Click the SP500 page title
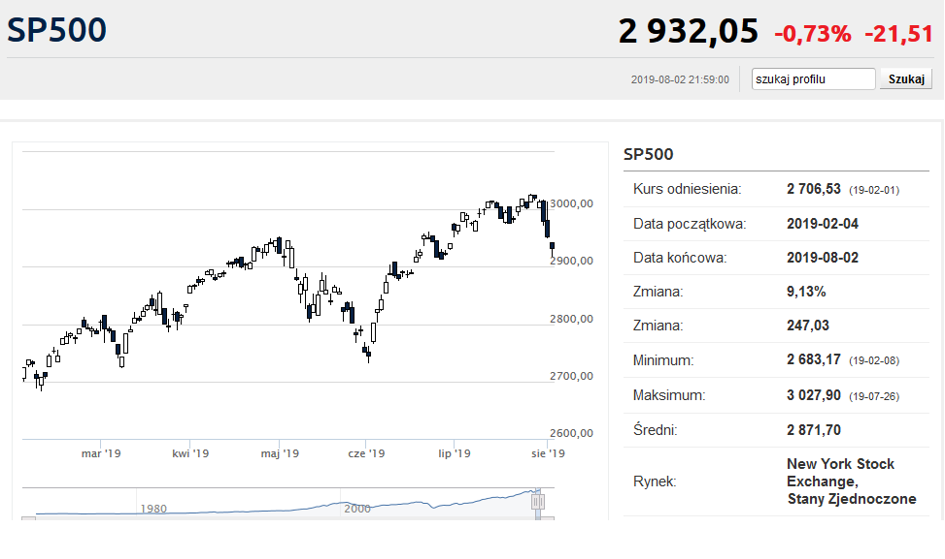The width and height of the screenshot is (945, 559). (57, 30)
